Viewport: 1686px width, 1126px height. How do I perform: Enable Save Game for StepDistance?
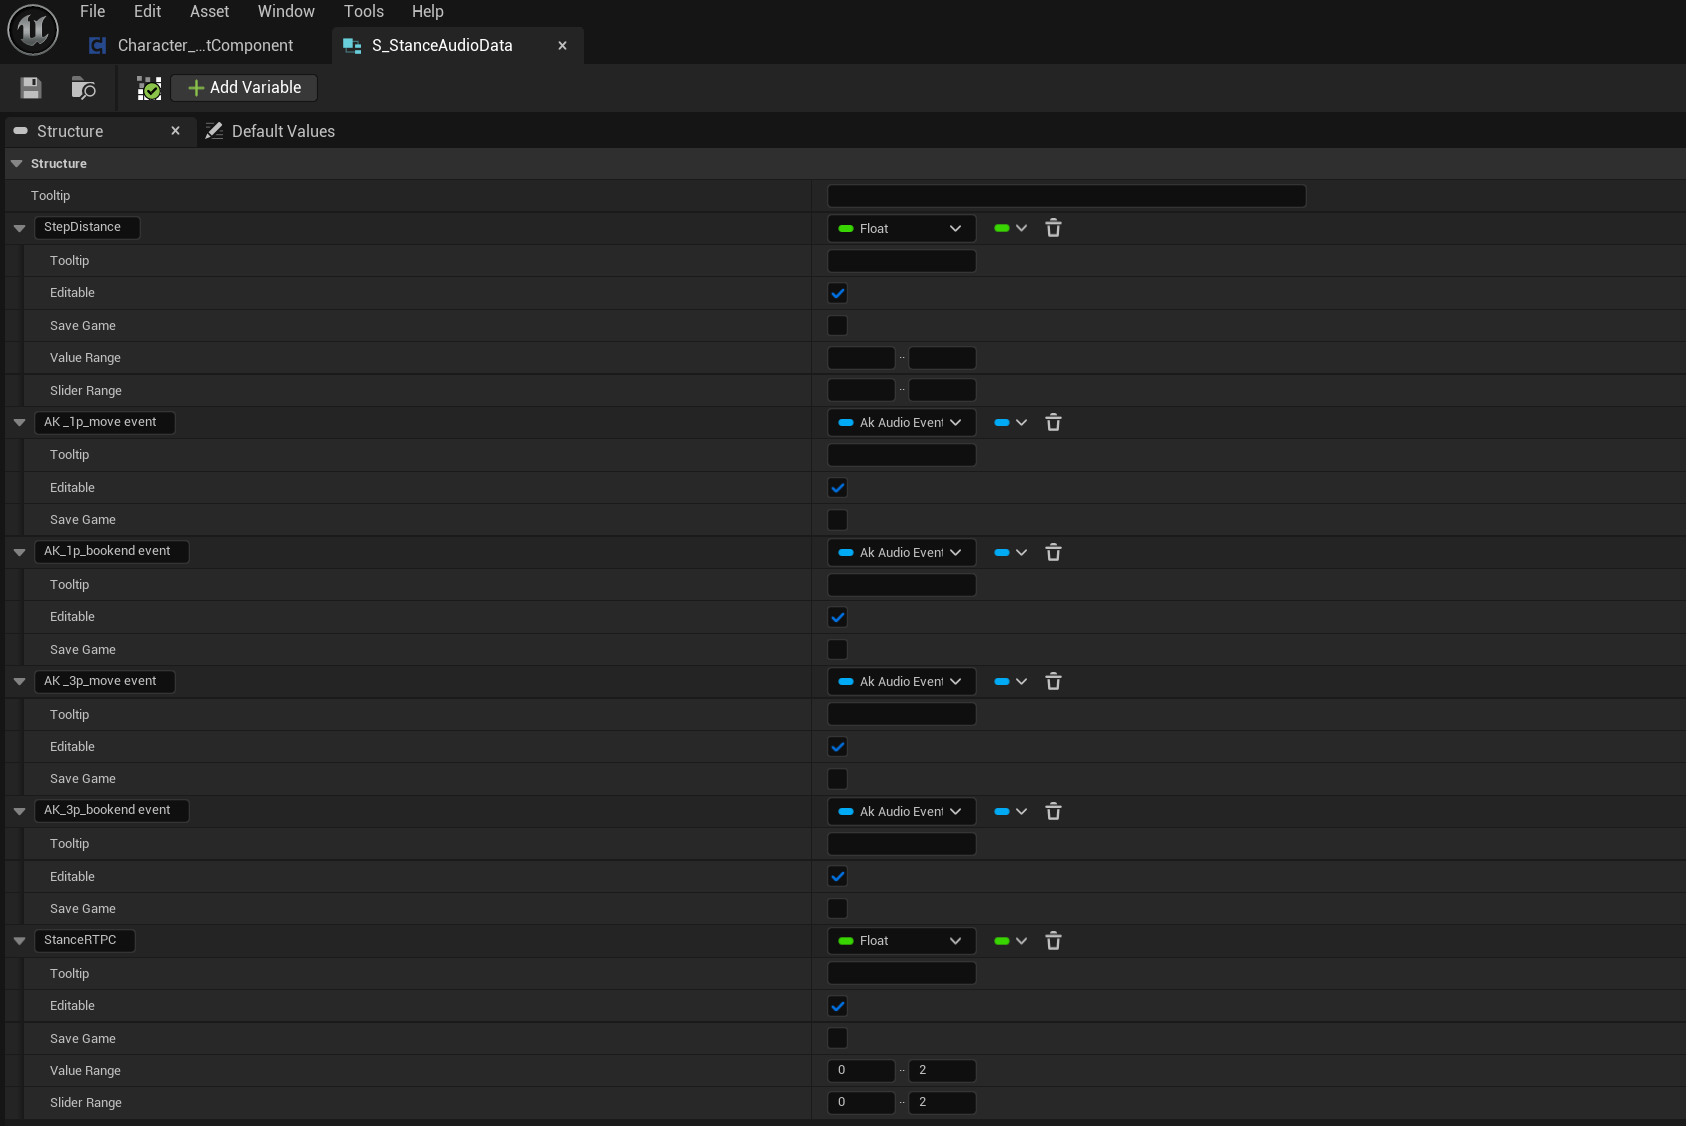click(838, 325)
